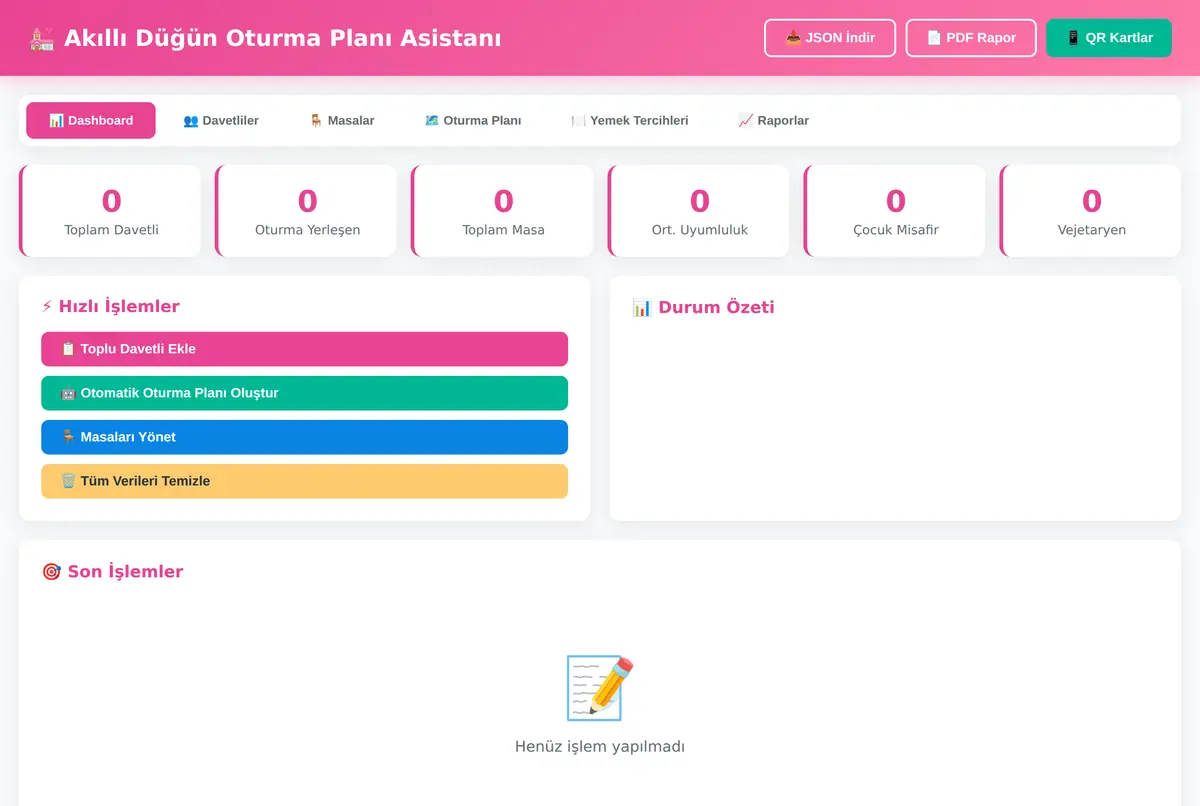Click the notepad pencil empty-state icon

(x=600, y=688)
